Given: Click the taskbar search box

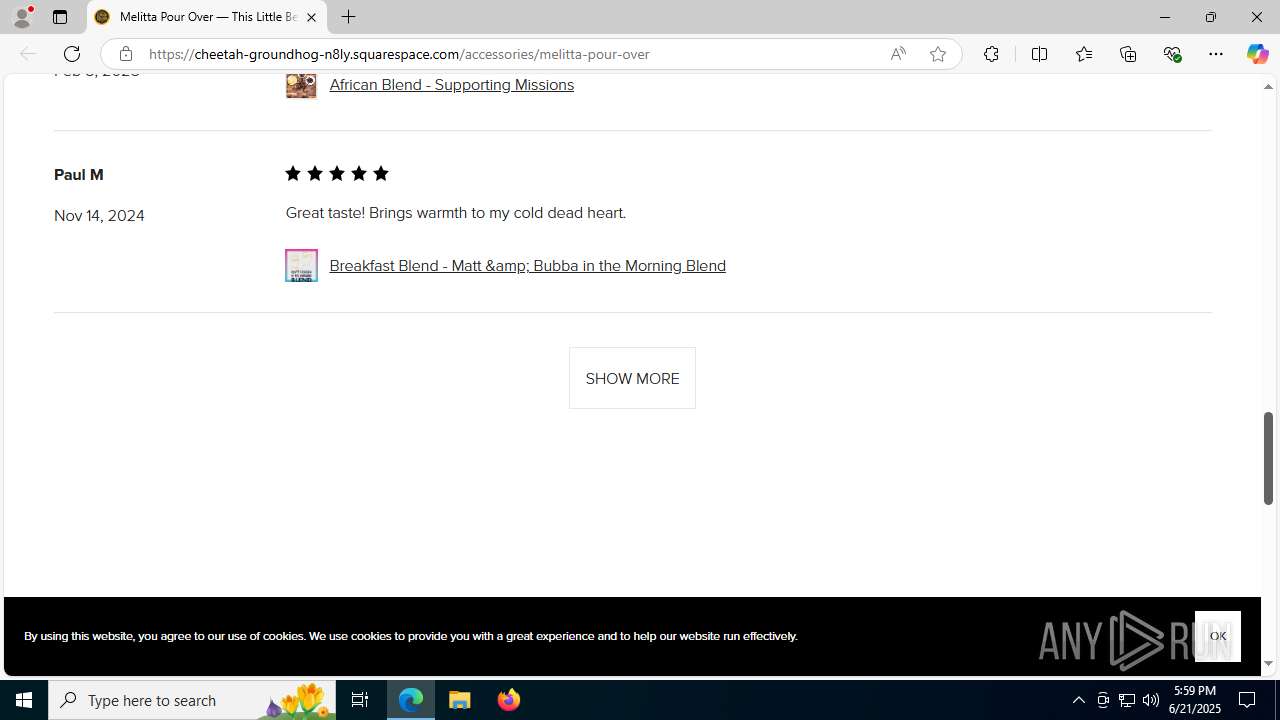Looking at the screenshot, I should pyautogui.click(x=194, y=700).
